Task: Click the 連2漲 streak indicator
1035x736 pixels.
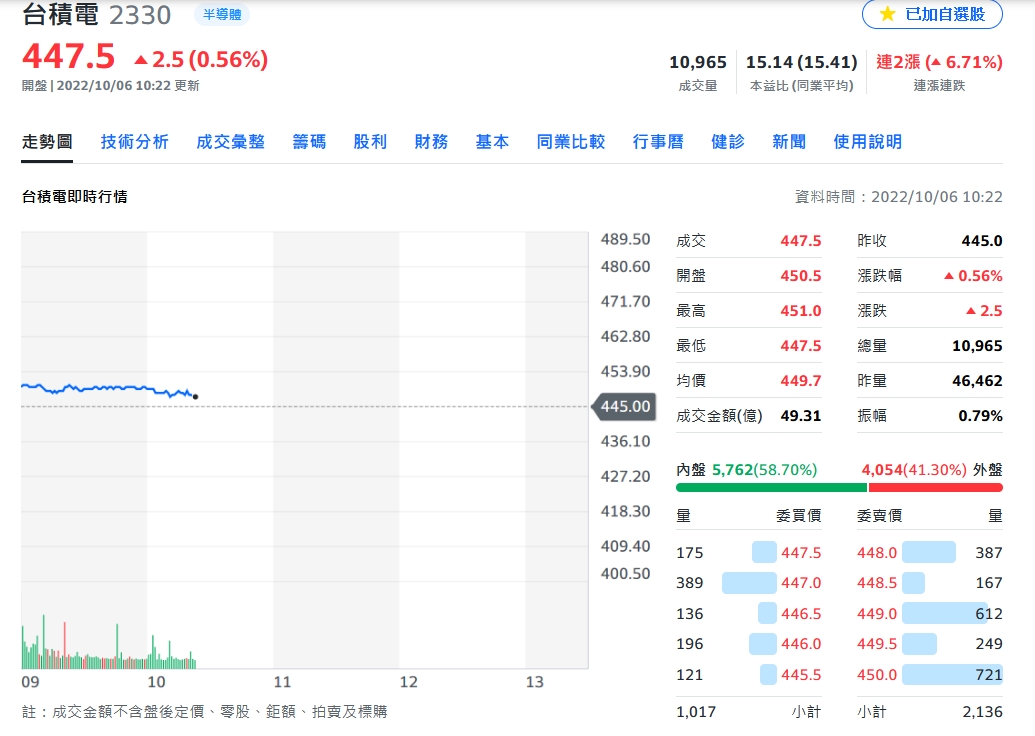Action: point(939,62)
